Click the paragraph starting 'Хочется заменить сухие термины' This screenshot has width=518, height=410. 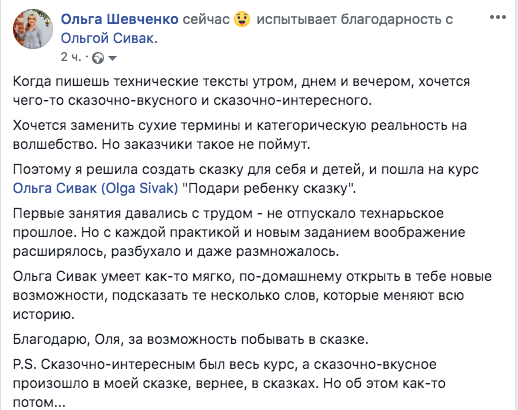point(240,135)
